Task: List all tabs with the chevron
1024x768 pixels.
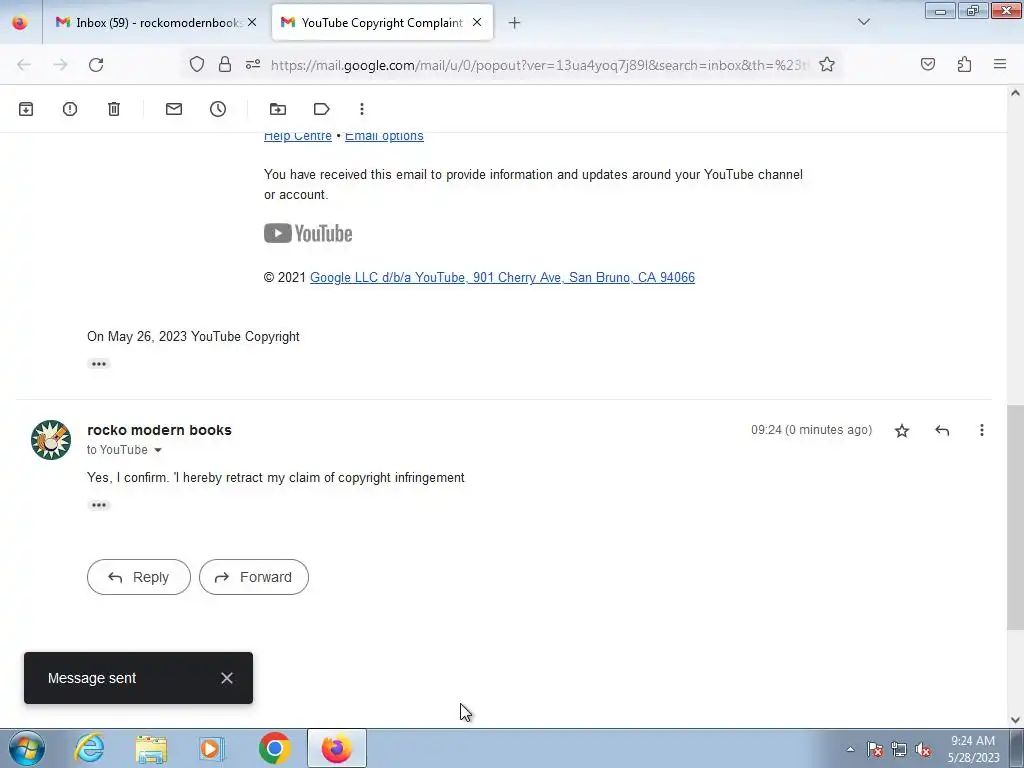Action: pyautogui.click(x=864, y=22)
